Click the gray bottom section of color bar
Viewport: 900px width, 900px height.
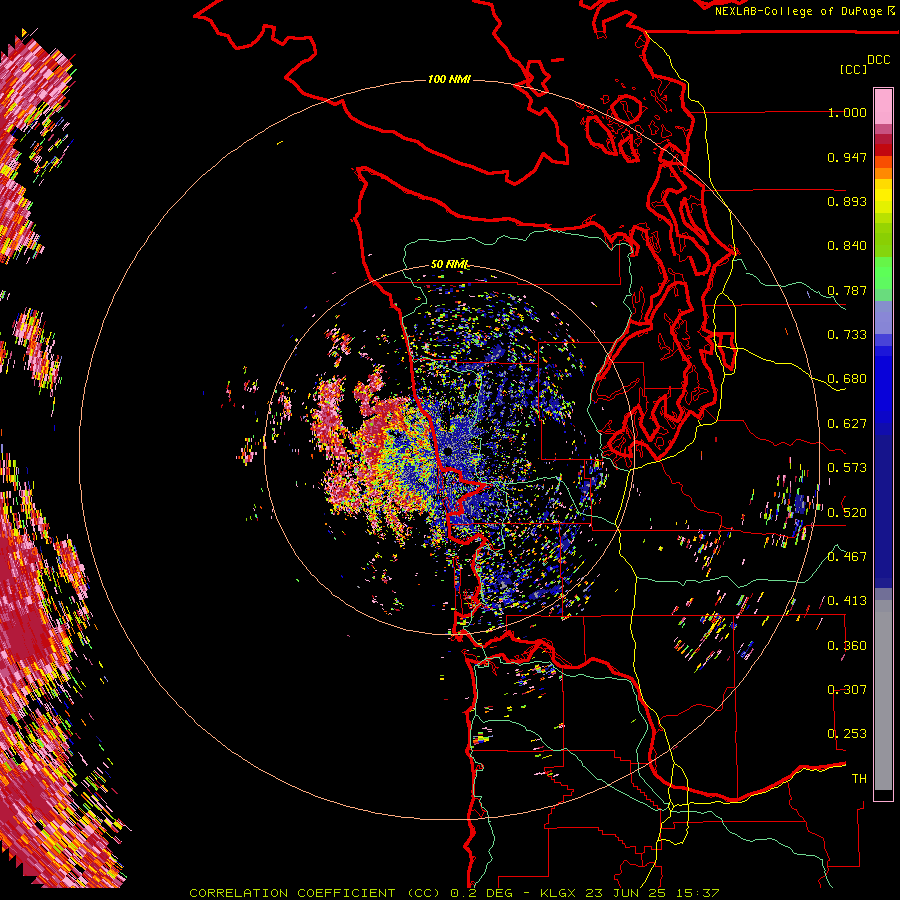[x=883, y=695]
